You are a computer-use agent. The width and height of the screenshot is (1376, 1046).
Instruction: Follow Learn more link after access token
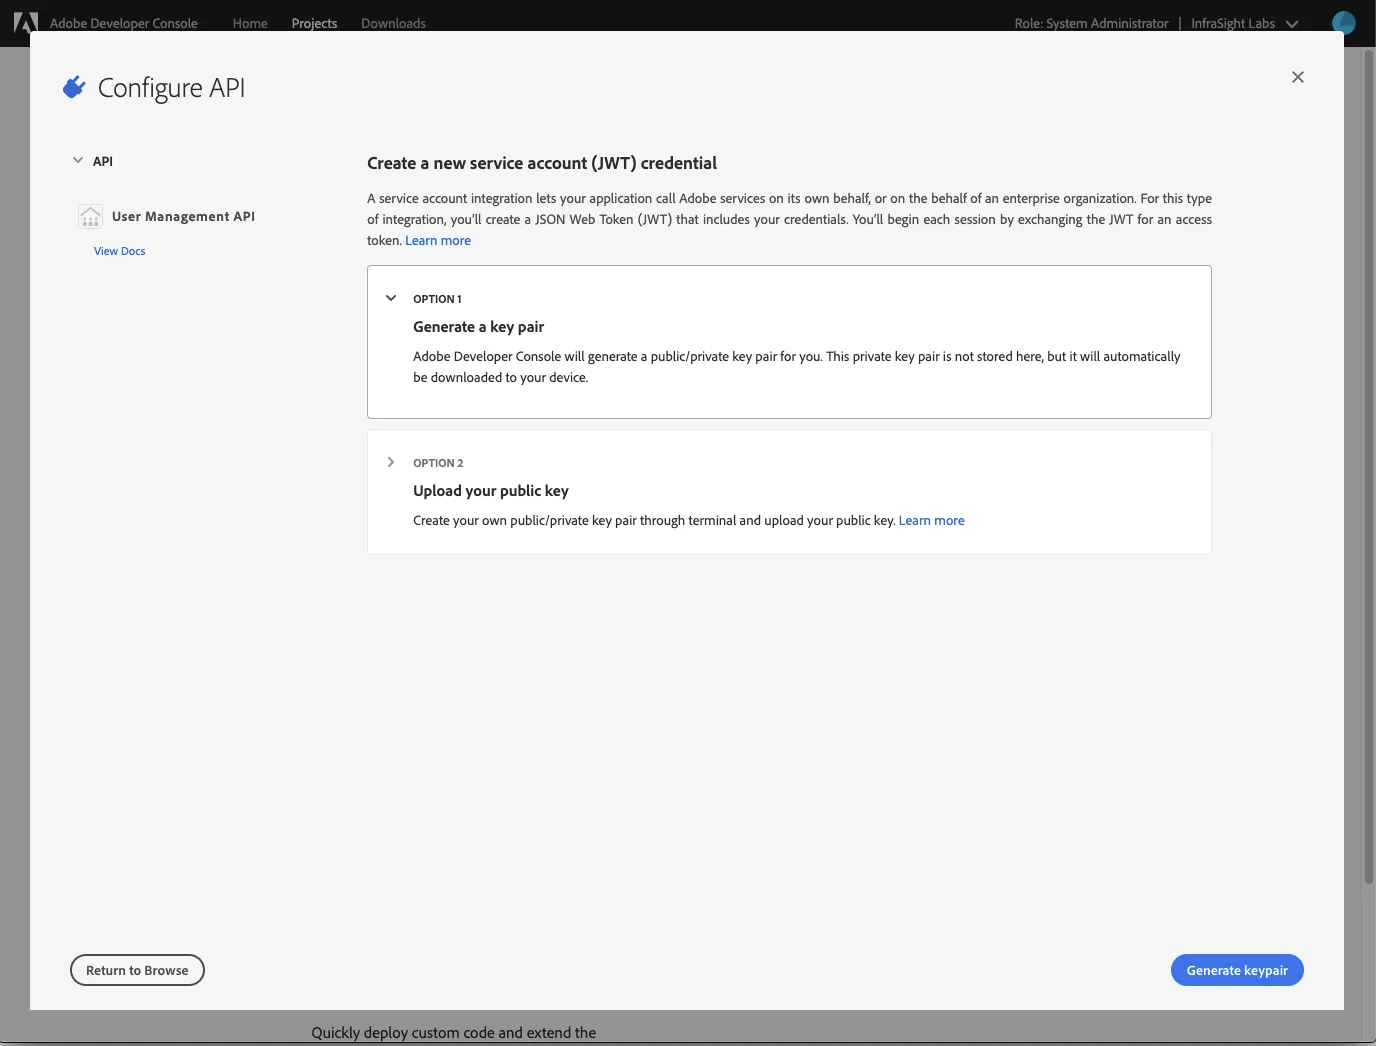(438, 240)
